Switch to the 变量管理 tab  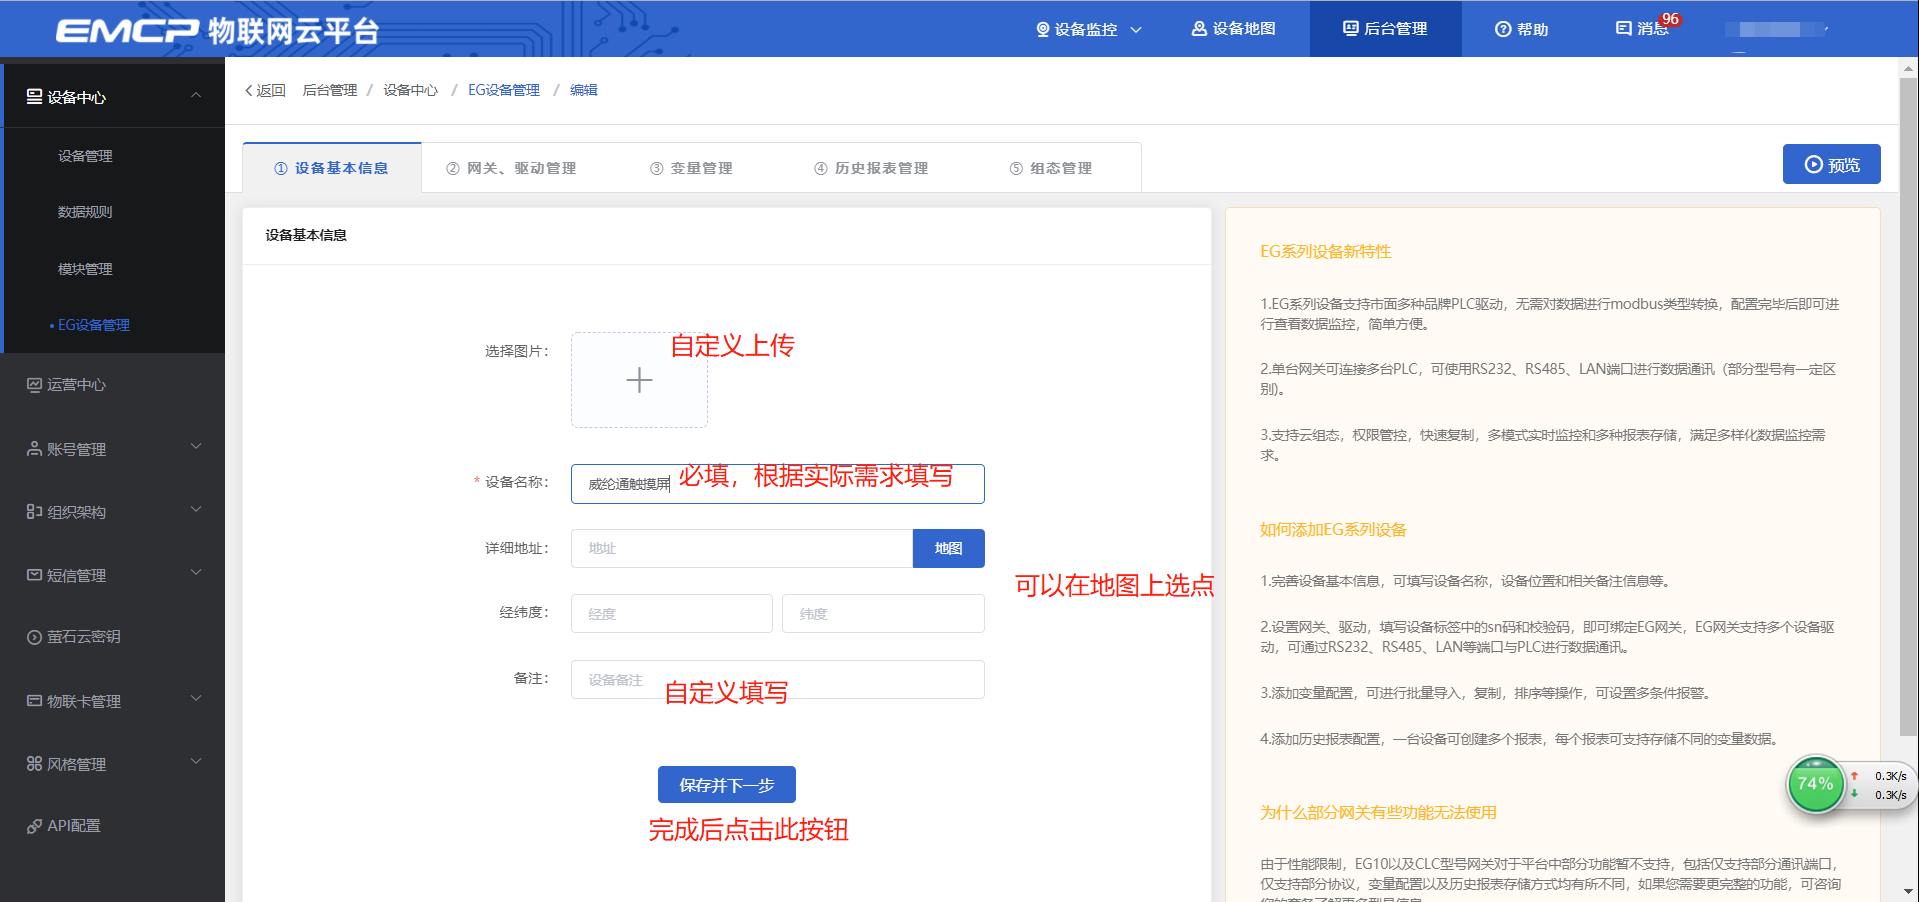691,168
